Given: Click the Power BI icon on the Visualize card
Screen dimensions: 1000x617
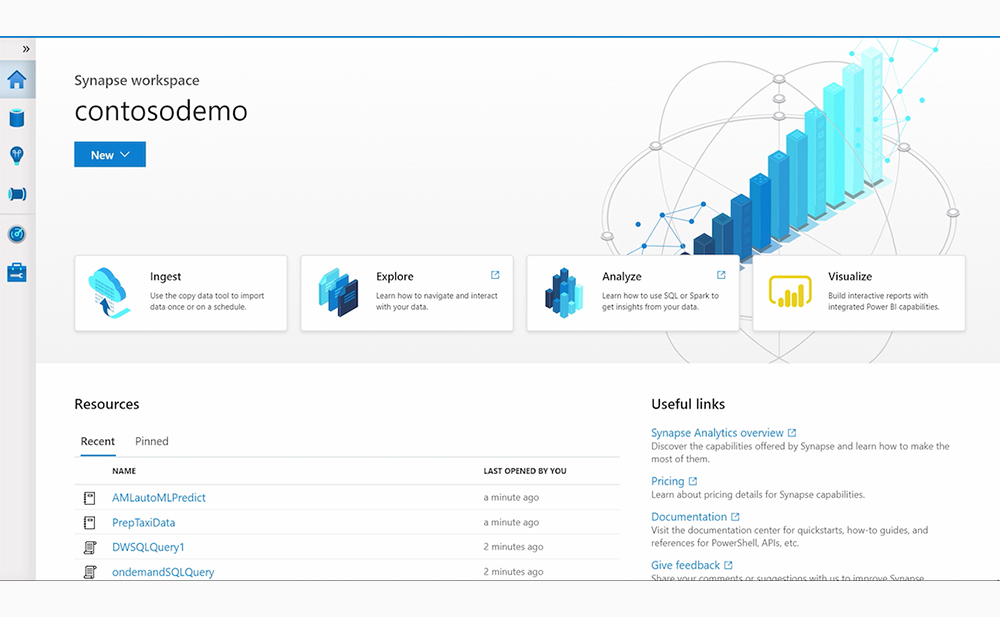Looking at the screenshot, I should point(788,293).
